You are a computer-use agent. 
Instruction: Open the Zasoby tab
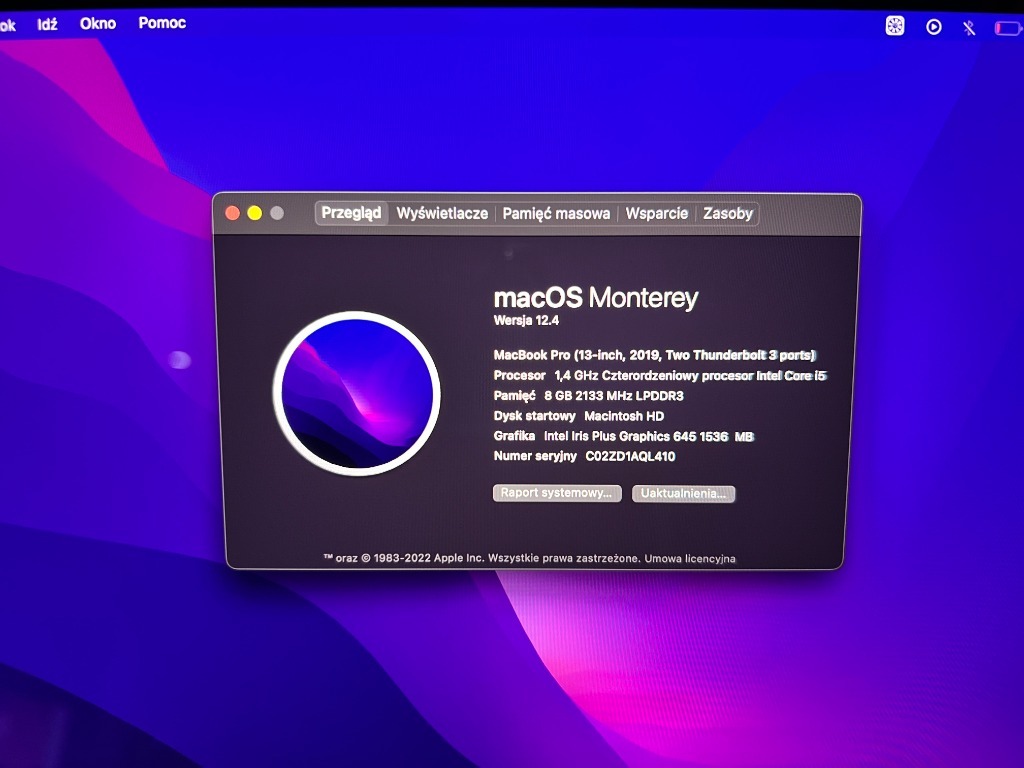click(728, 213)
